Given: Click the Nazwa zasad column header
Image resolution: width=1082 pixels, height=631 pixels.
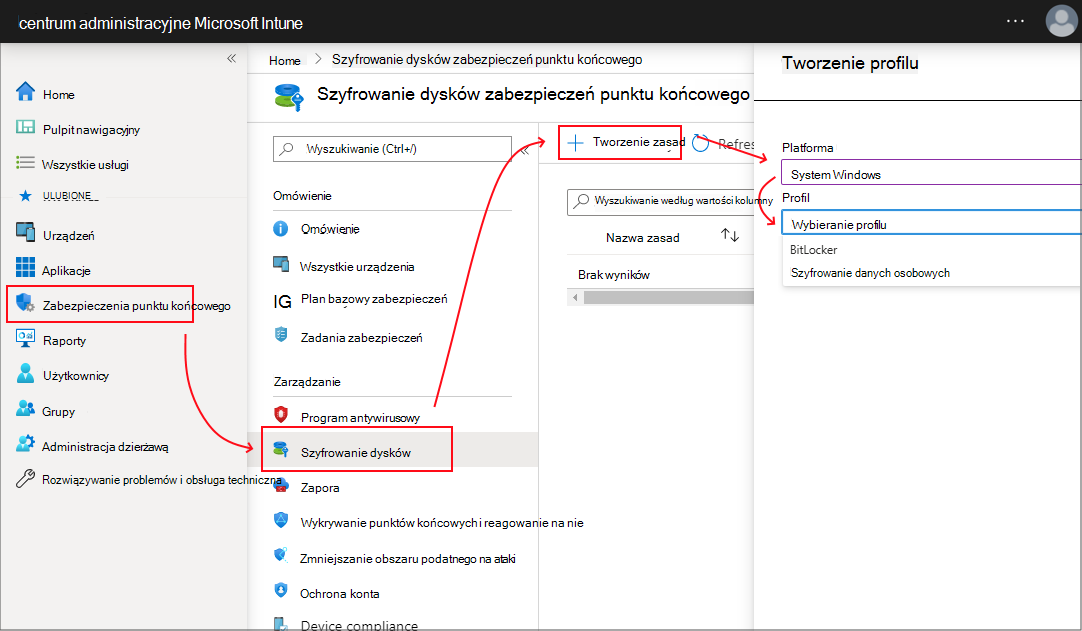Looking at the screenshot, I should point(642,237).
